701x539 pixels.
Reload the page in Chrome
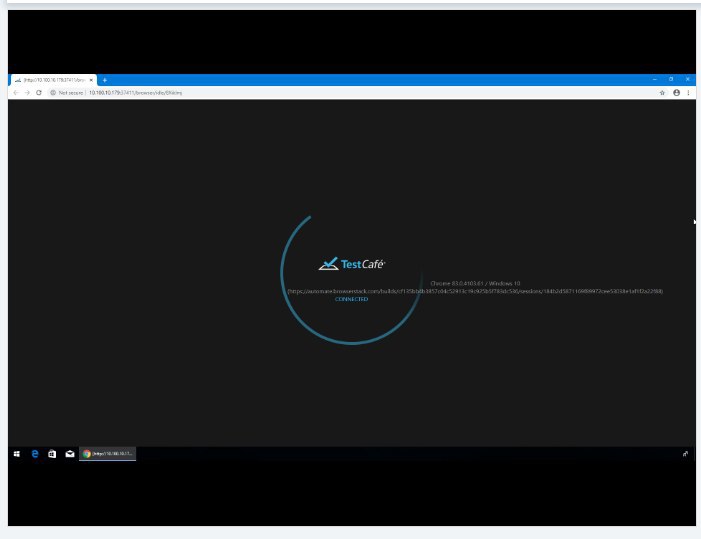[x=39, y=93]
